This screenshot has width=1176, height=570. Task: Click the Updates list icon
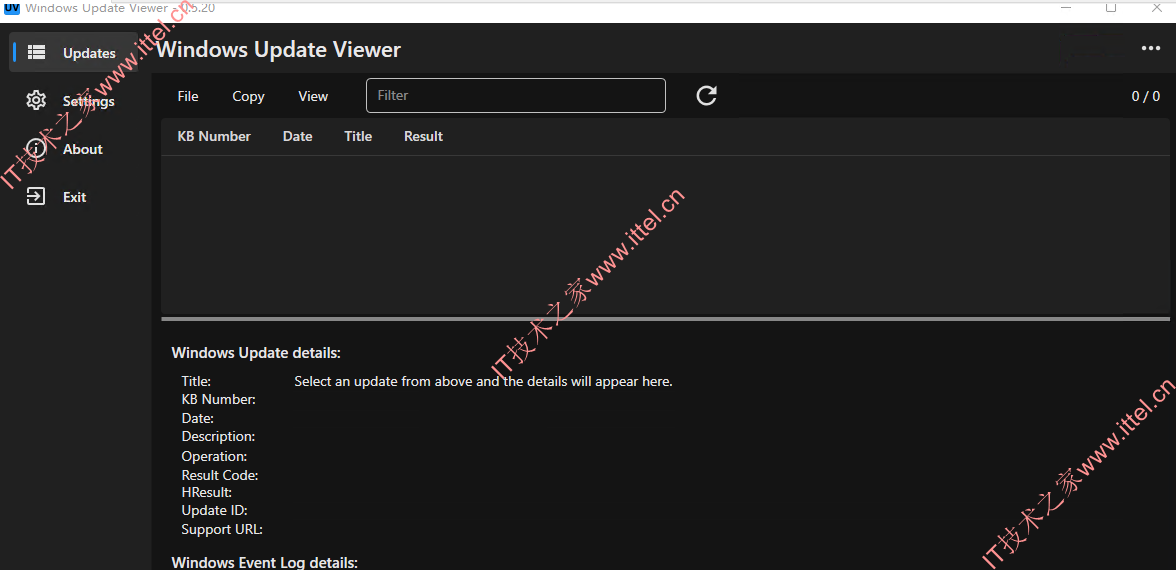pos(36,52)
